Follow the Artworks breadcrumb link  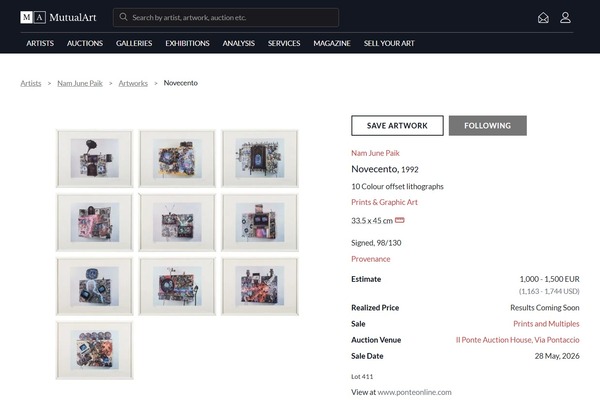click(133, 83)
